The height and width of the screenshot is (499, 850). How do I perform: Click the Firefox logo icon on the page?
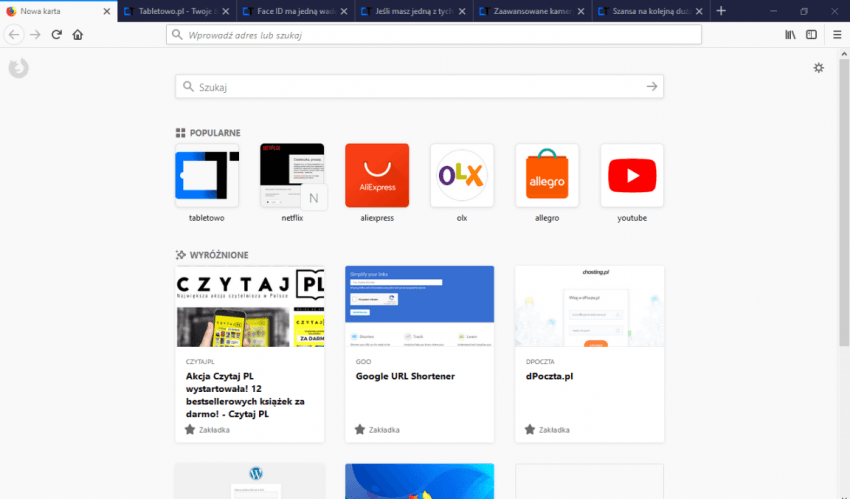point(18,68)
